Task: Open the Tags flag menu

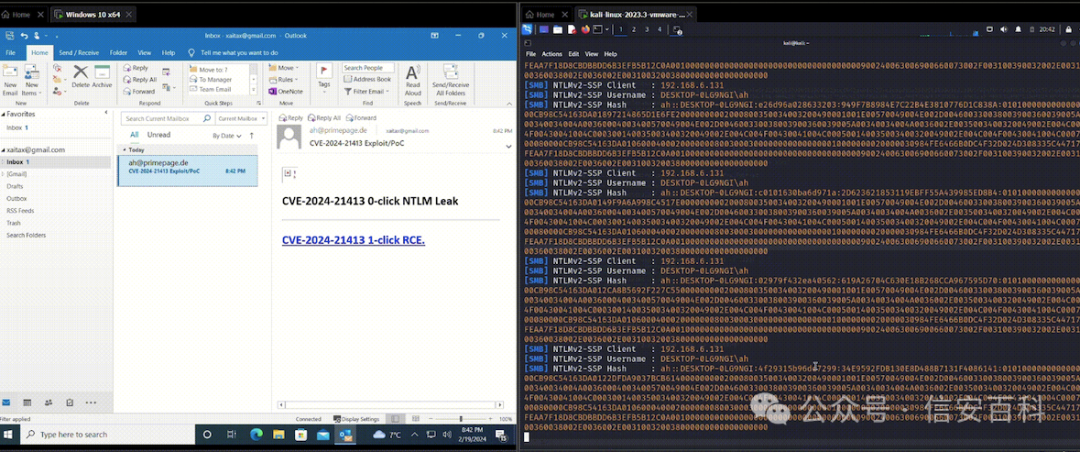Action: [x=324, y=77]
